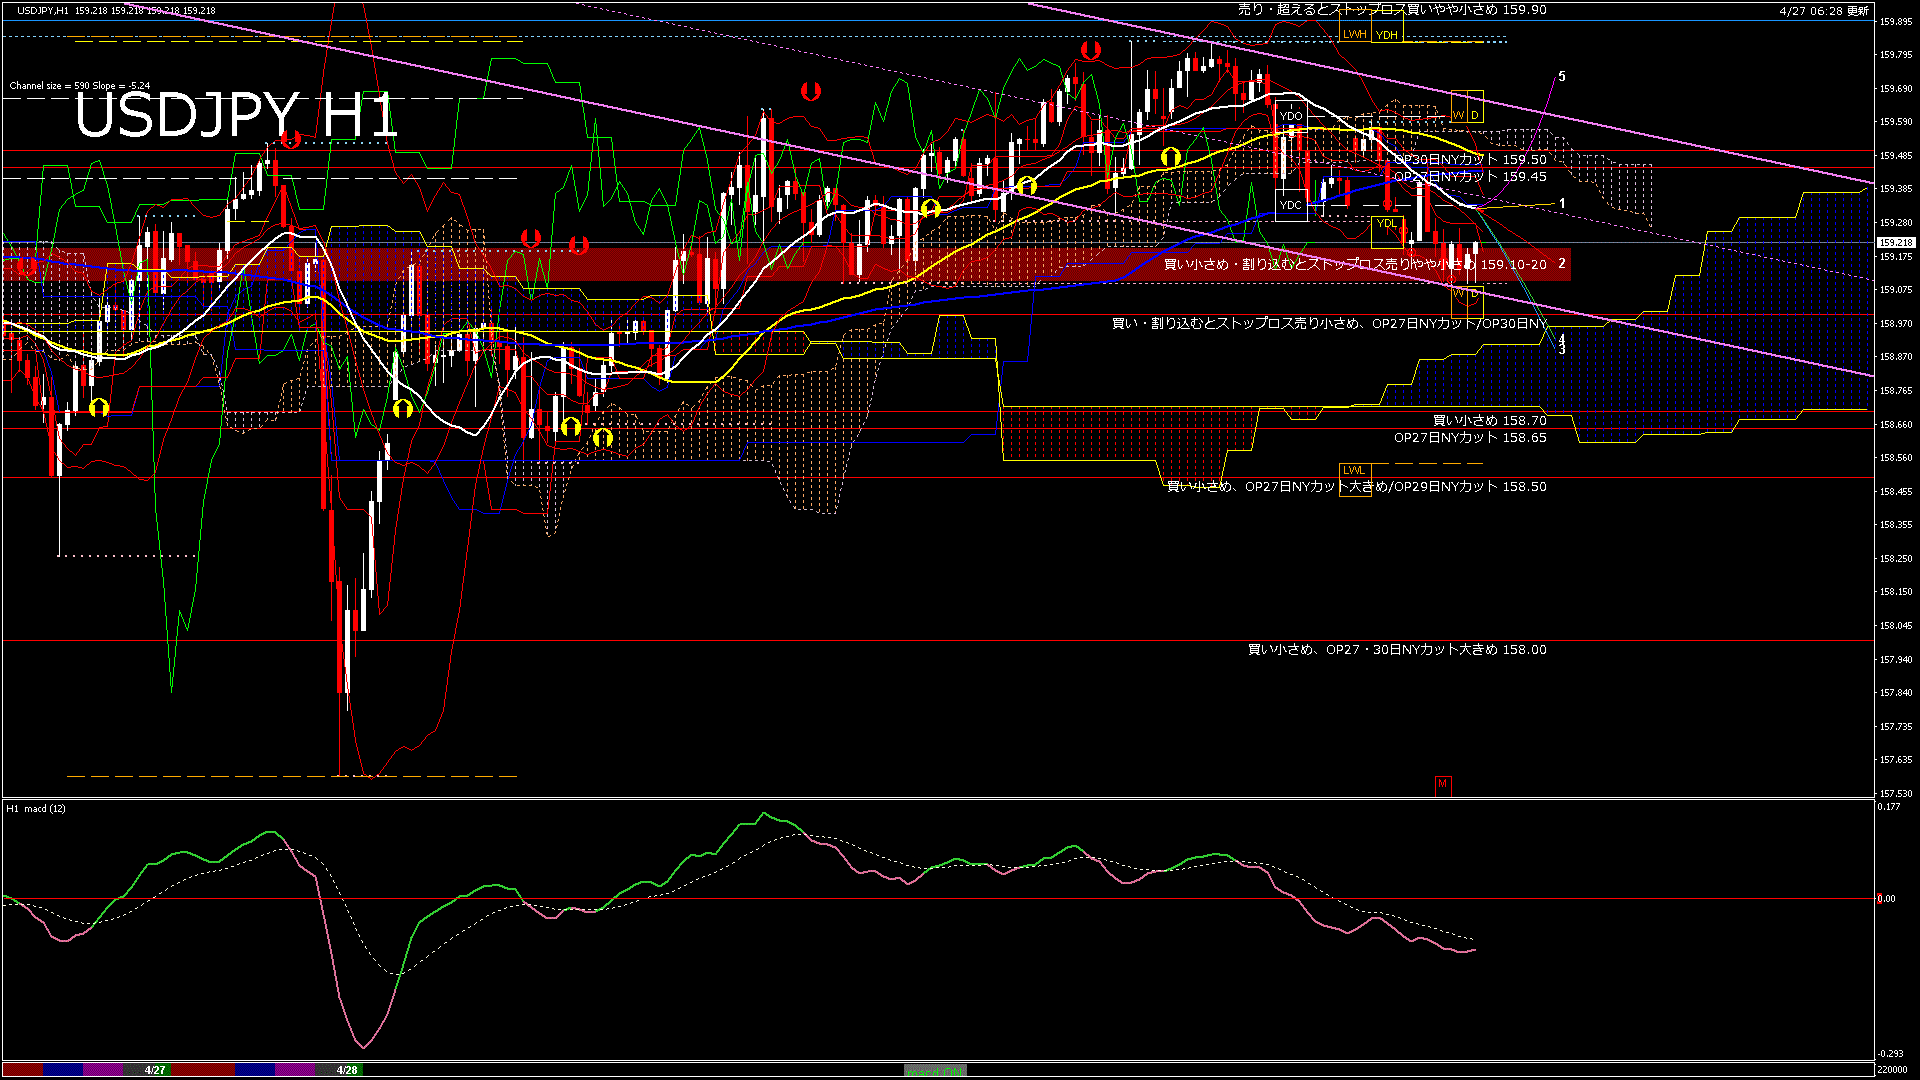Toggle the macd ON button
This screenshot has width=1920, height=1080.
[x=935, y=1071]
